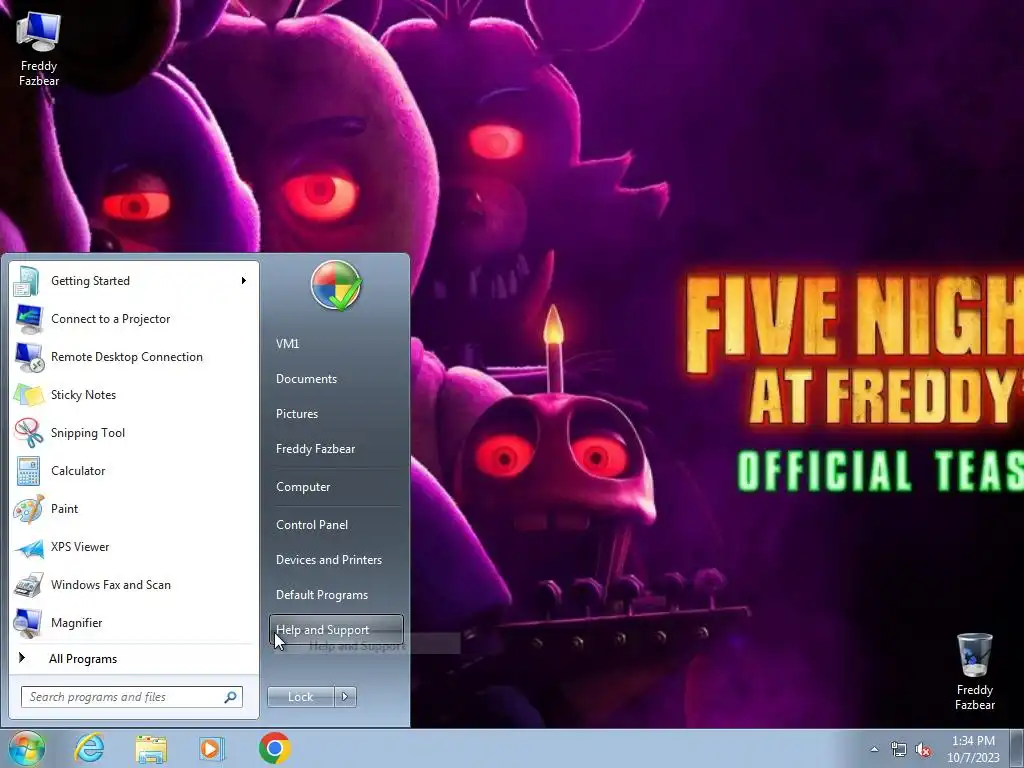Click the user account picture
The image size is (1024, 768).
tap(336, 285)
